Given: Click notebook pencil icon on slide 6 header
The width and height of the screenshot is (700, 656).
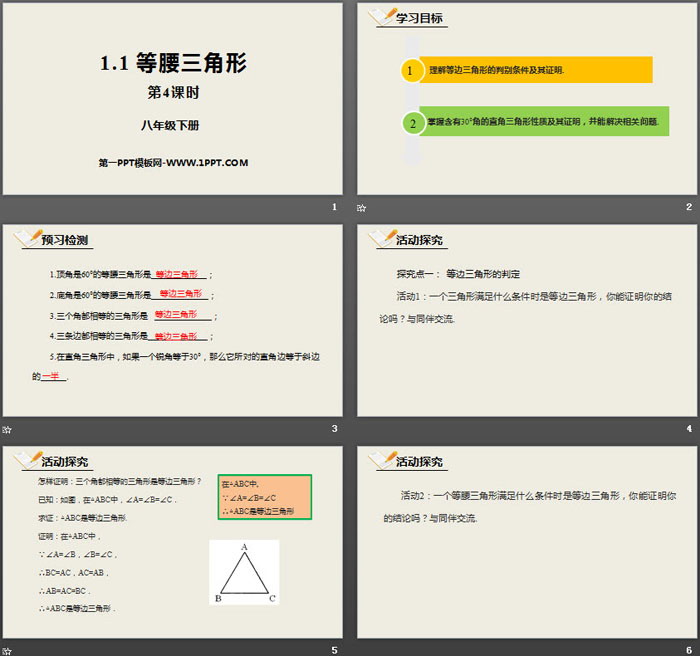Looking at the screenshot, I should [x=381, y=459].
